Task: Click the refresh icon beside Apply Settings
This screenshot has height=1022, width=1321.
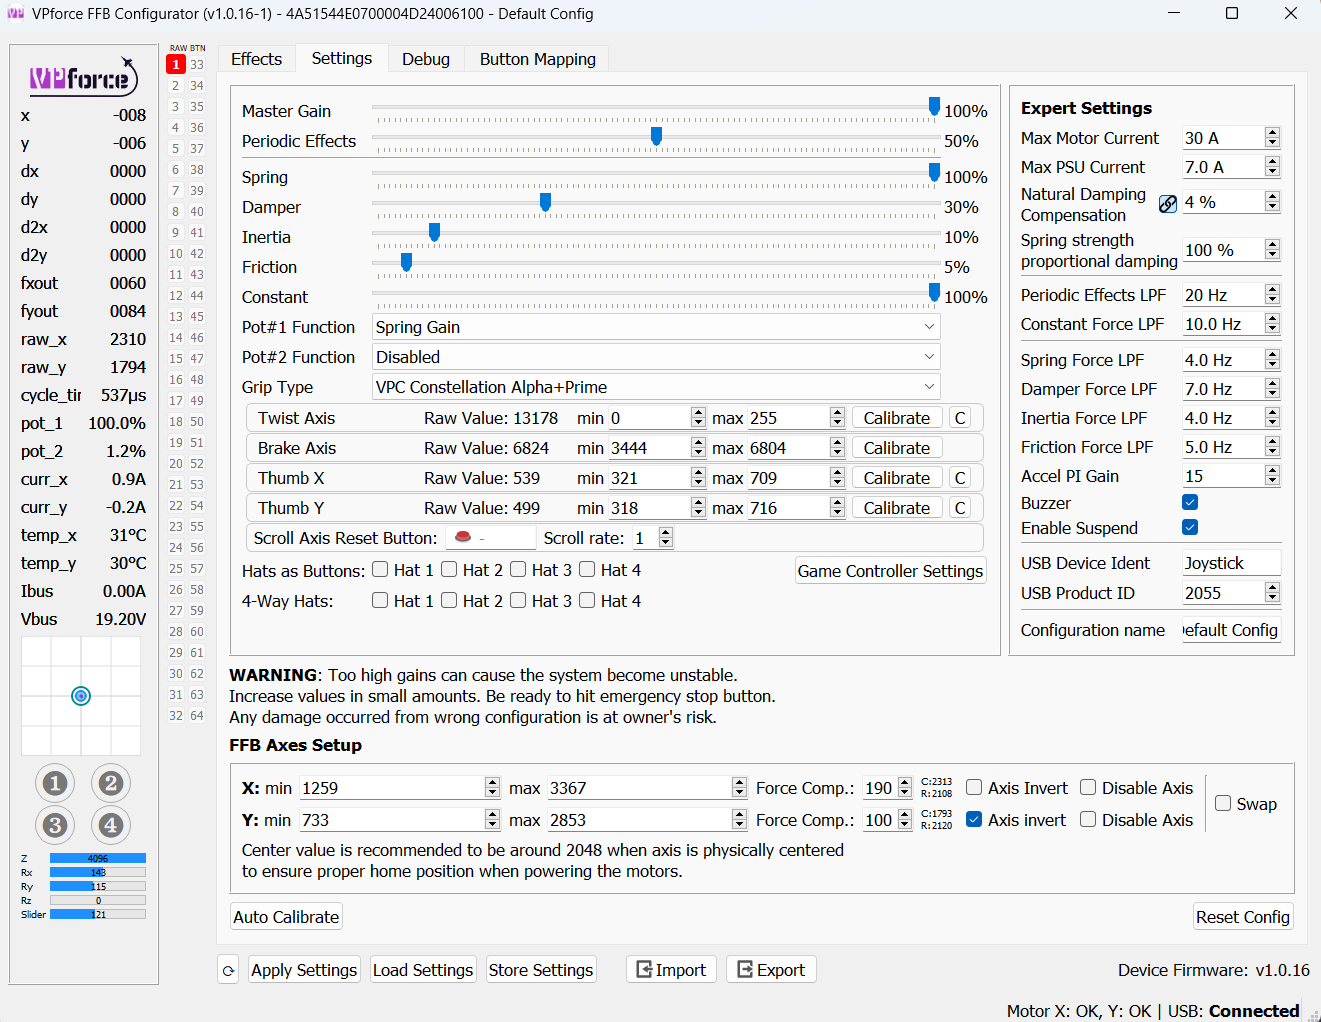Action: (228, 970)
